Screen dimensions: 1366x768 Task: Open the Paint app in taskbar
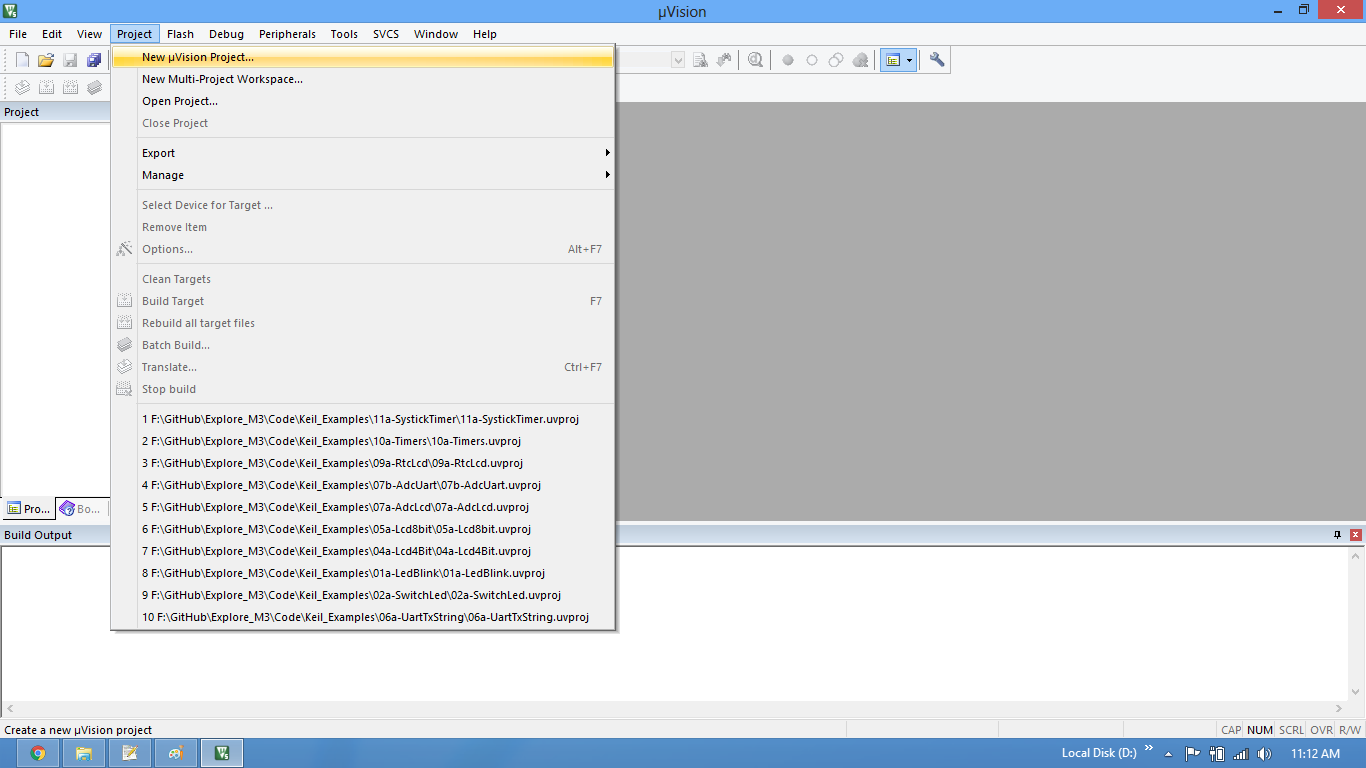[x=176, y=753]
